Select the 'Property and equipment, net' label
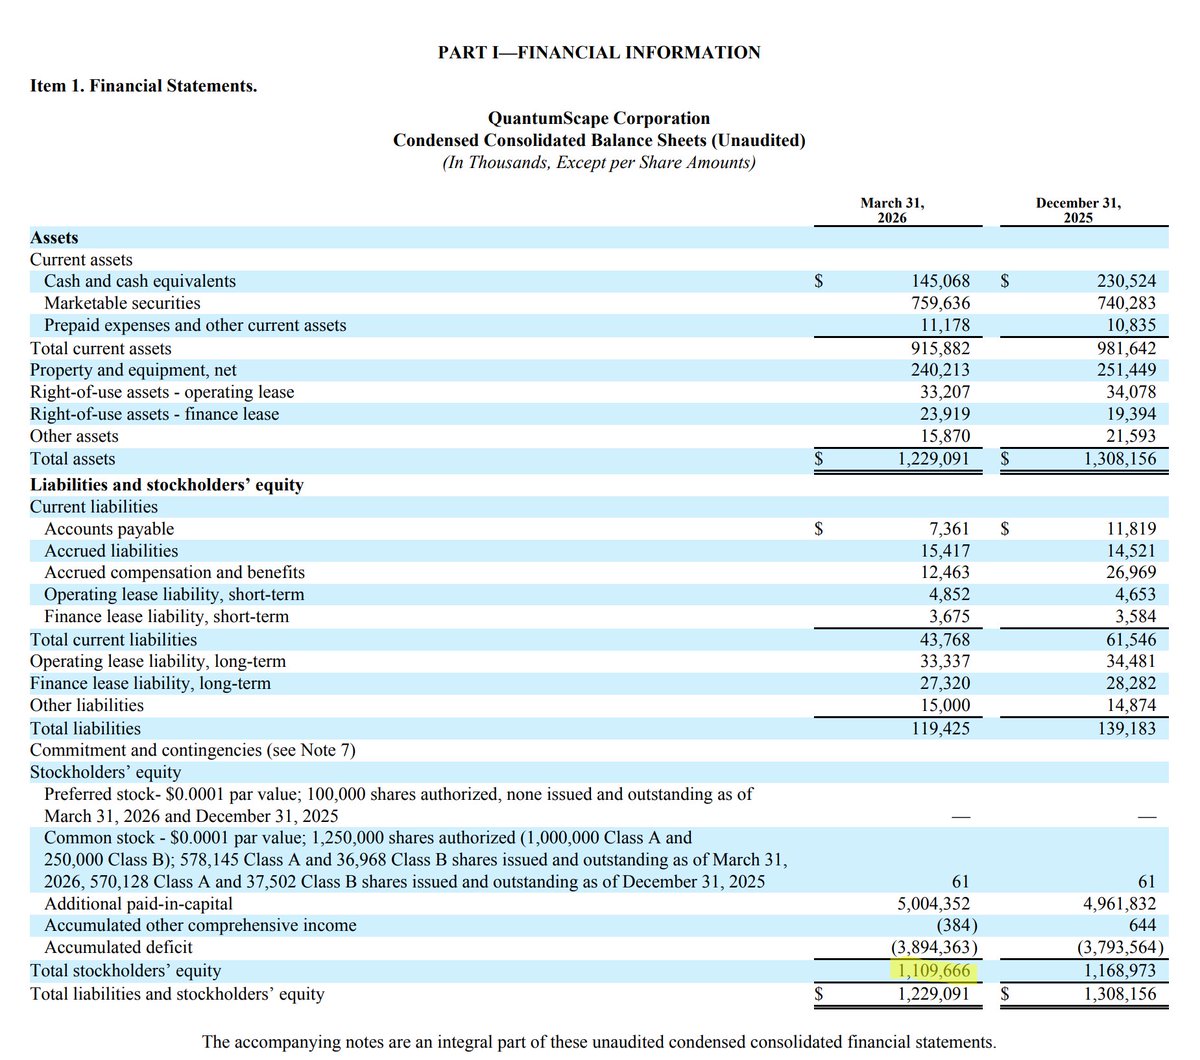 (x=133, y=370)
